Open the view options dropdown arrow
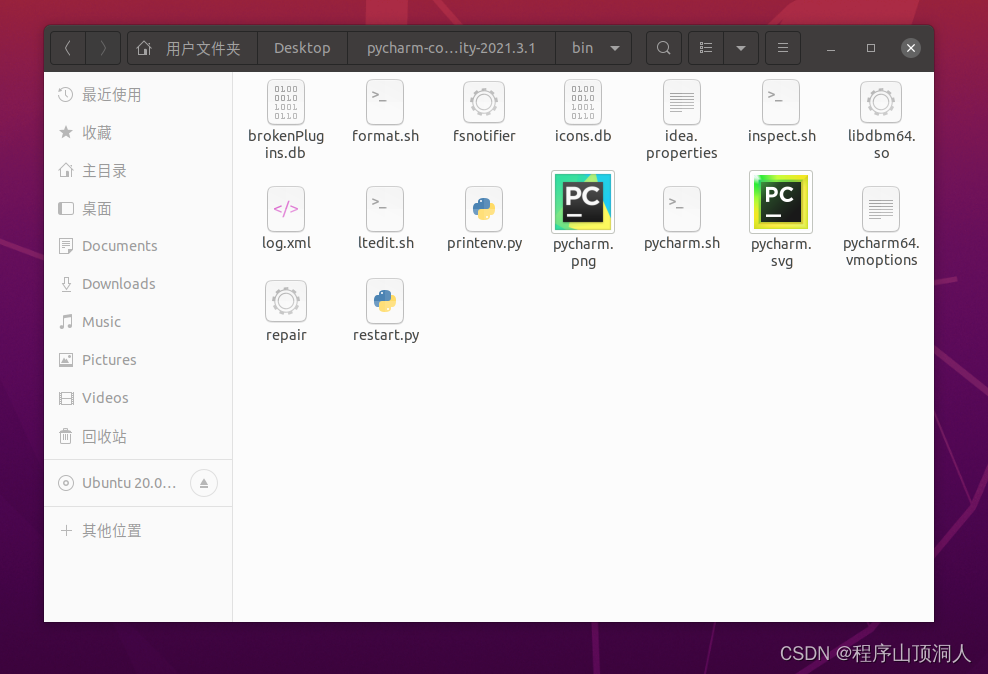 point(741,48)
